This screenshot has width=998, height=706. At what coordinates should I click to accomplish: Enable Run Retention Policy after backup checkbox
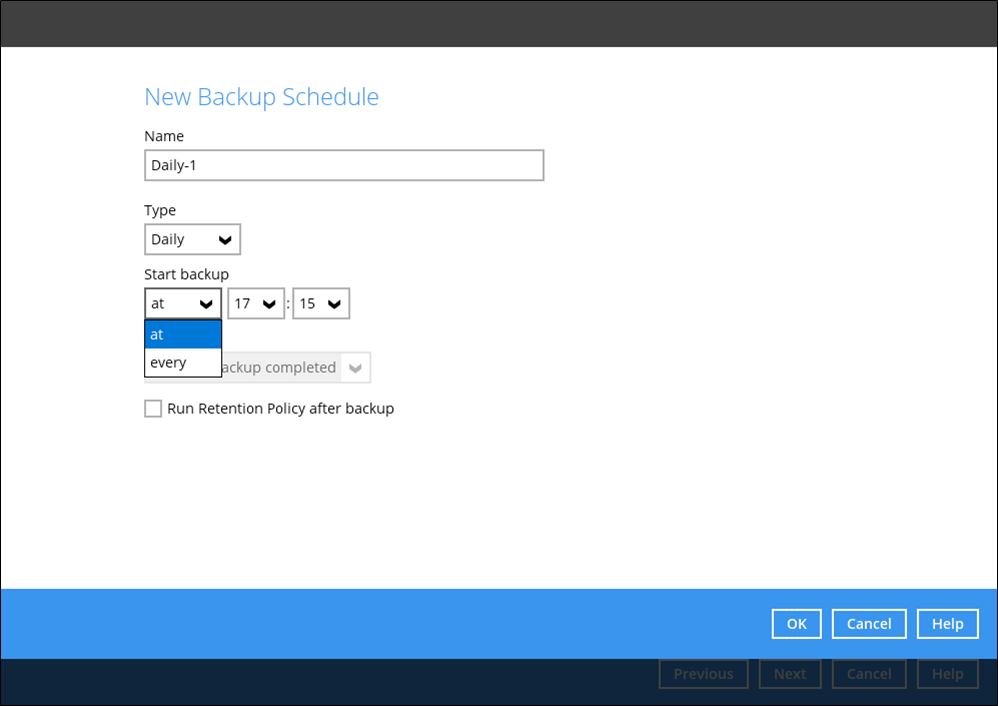point(153,408)
